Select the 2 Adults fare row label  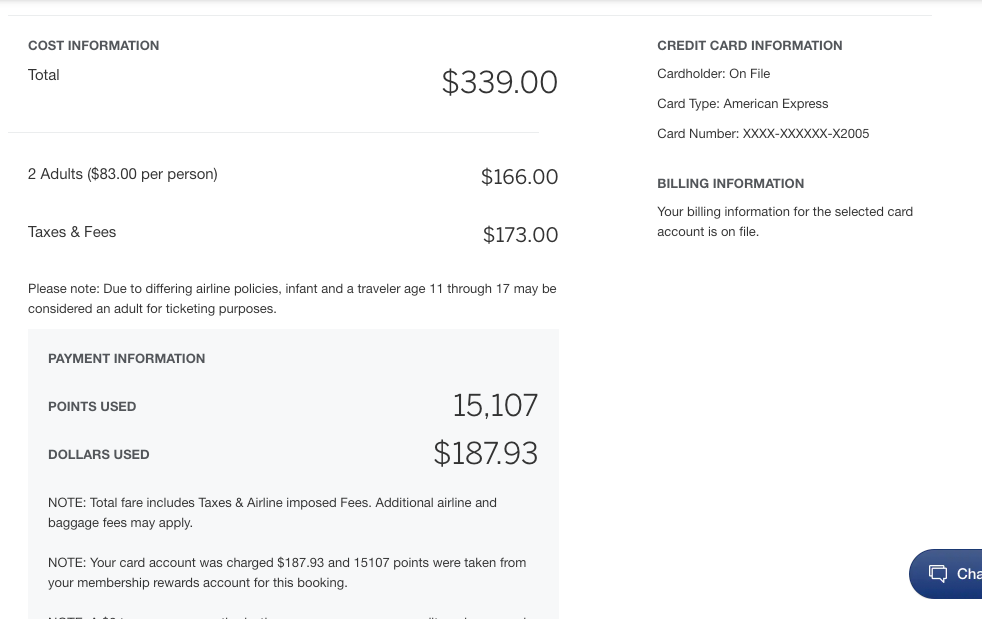point(122,174)
